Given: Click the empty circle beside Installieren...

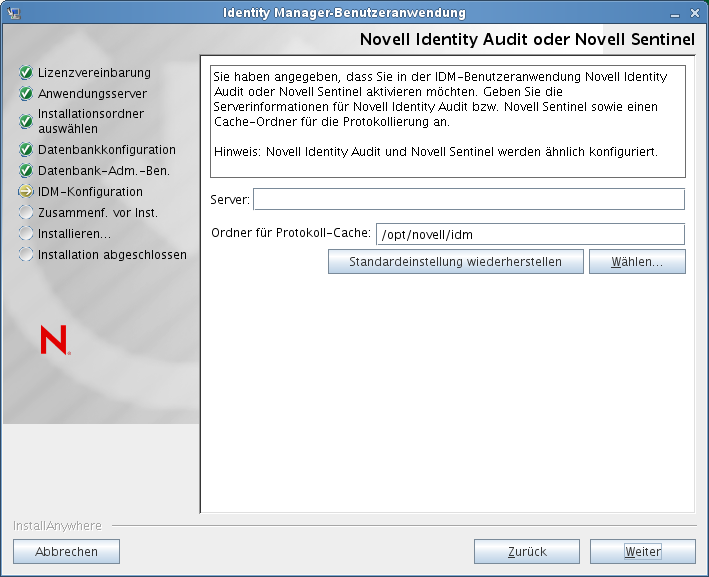Looking at the screenshot, I should 26,233.
